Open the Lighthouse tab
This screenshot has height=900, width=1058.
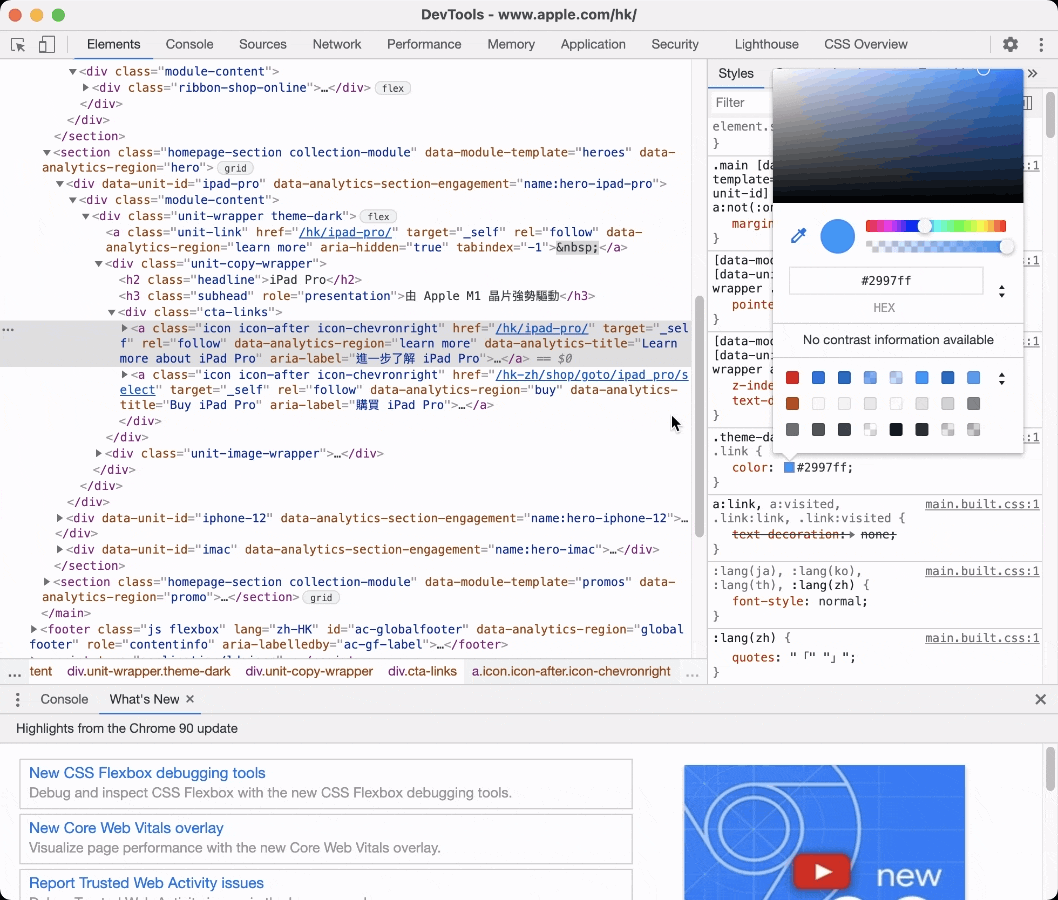point(766,45)
